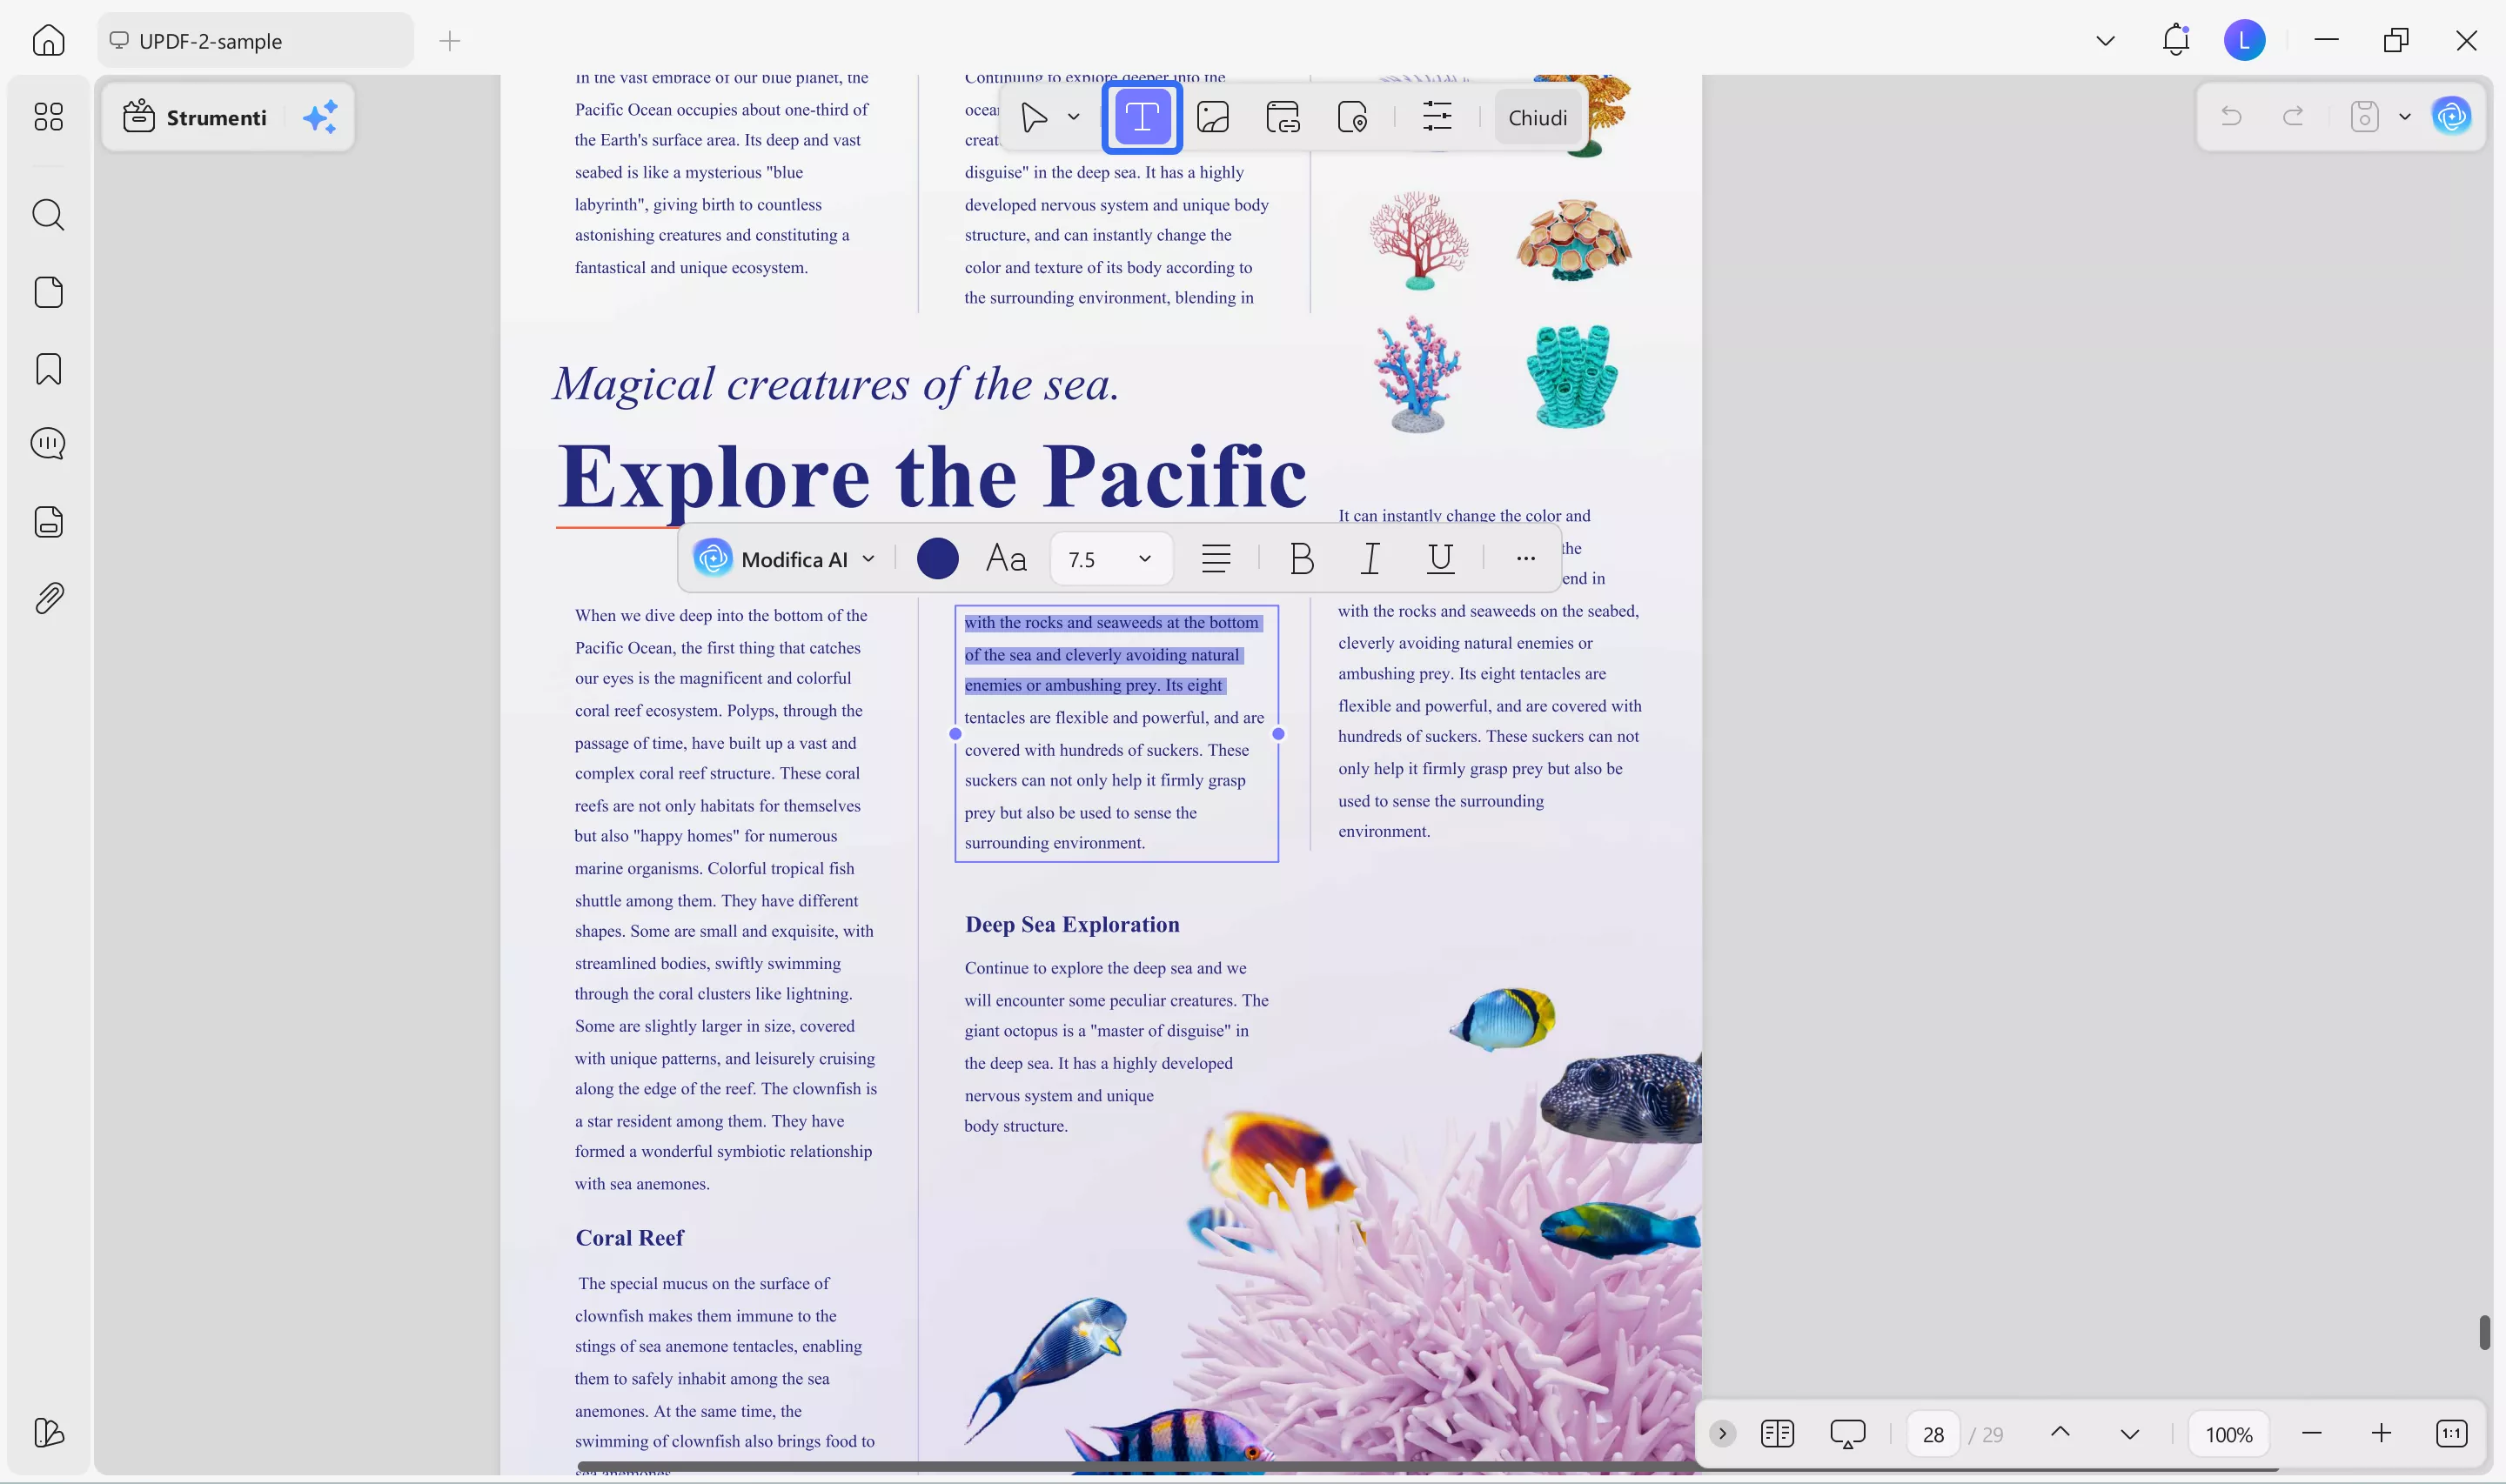Open the Search panel in sidebar

click(48, 215)
